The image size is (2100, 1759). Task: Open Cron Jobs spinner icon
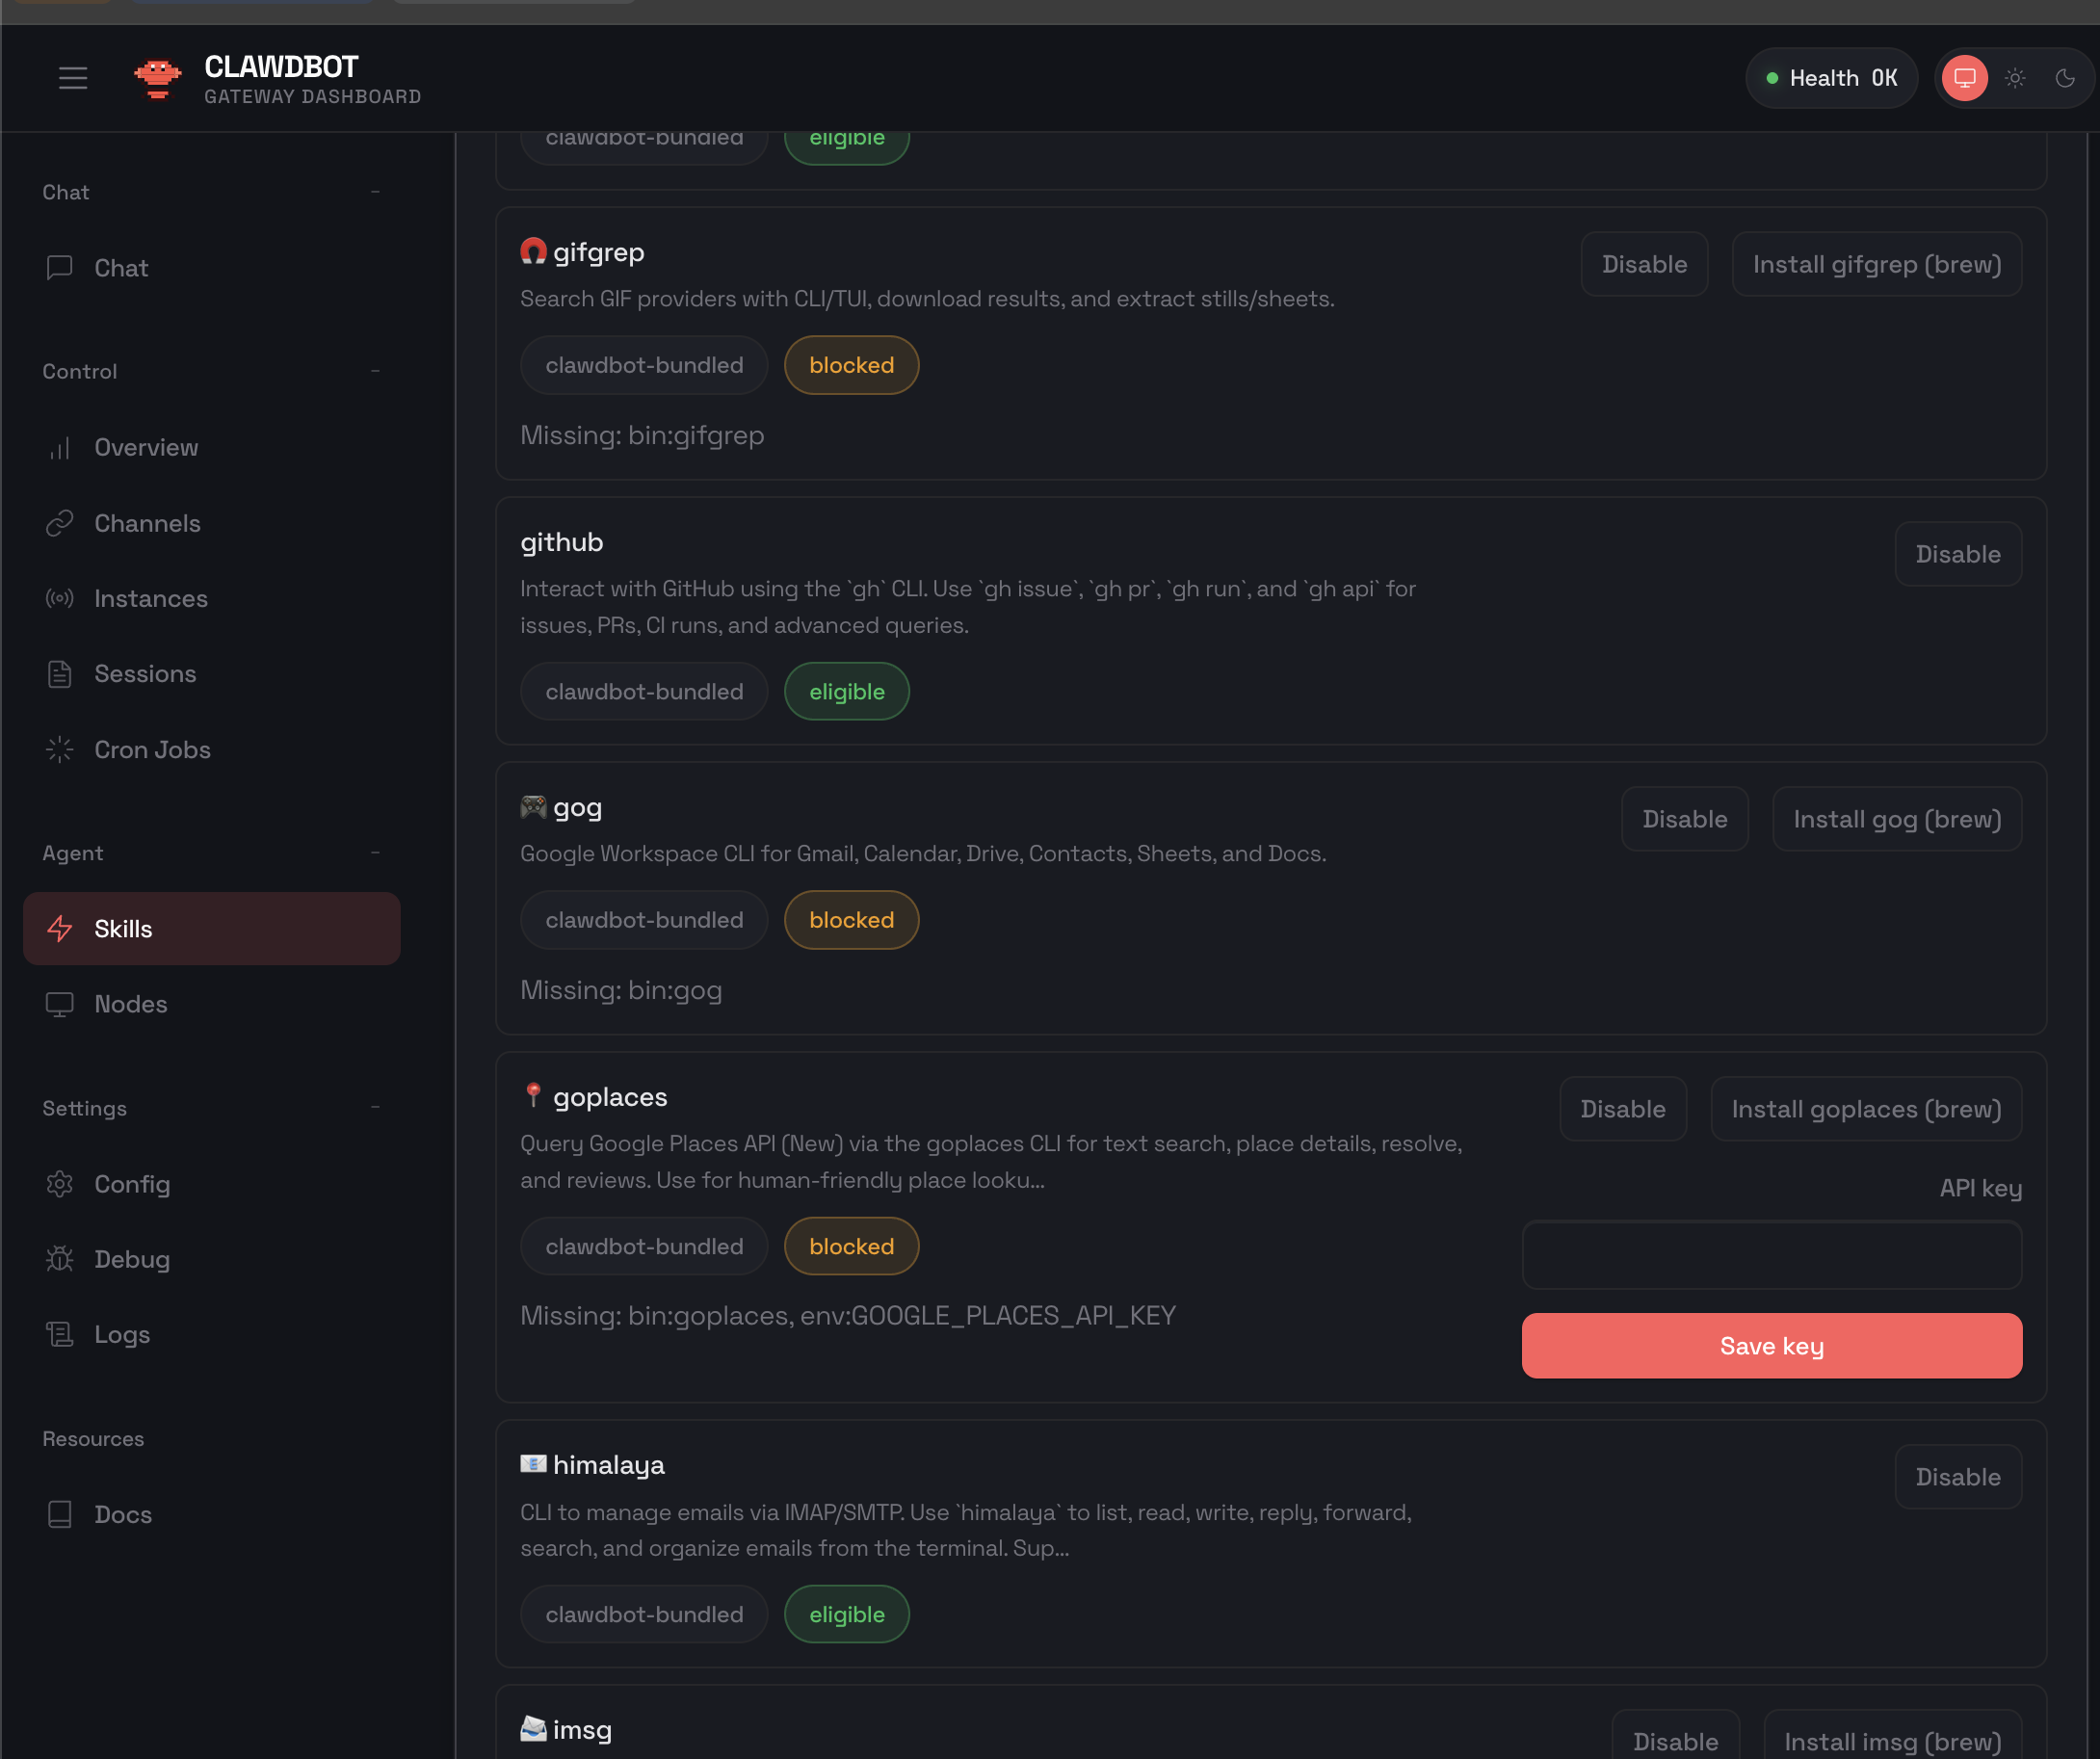pyautogui.click(x=60, y=750)
